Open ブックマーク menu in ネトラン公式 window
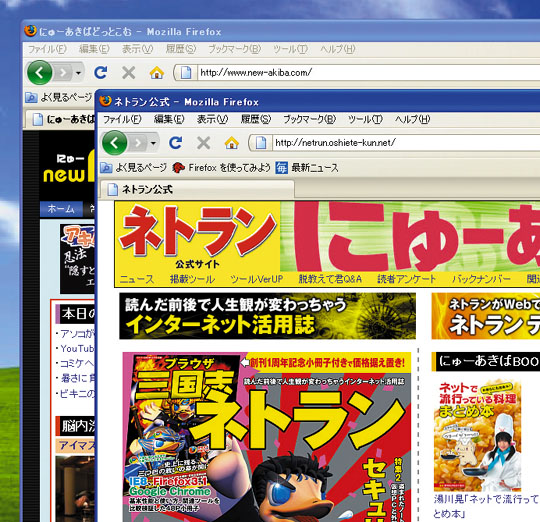This screenshot has height=522, width=540. click(x=309, y=119)
